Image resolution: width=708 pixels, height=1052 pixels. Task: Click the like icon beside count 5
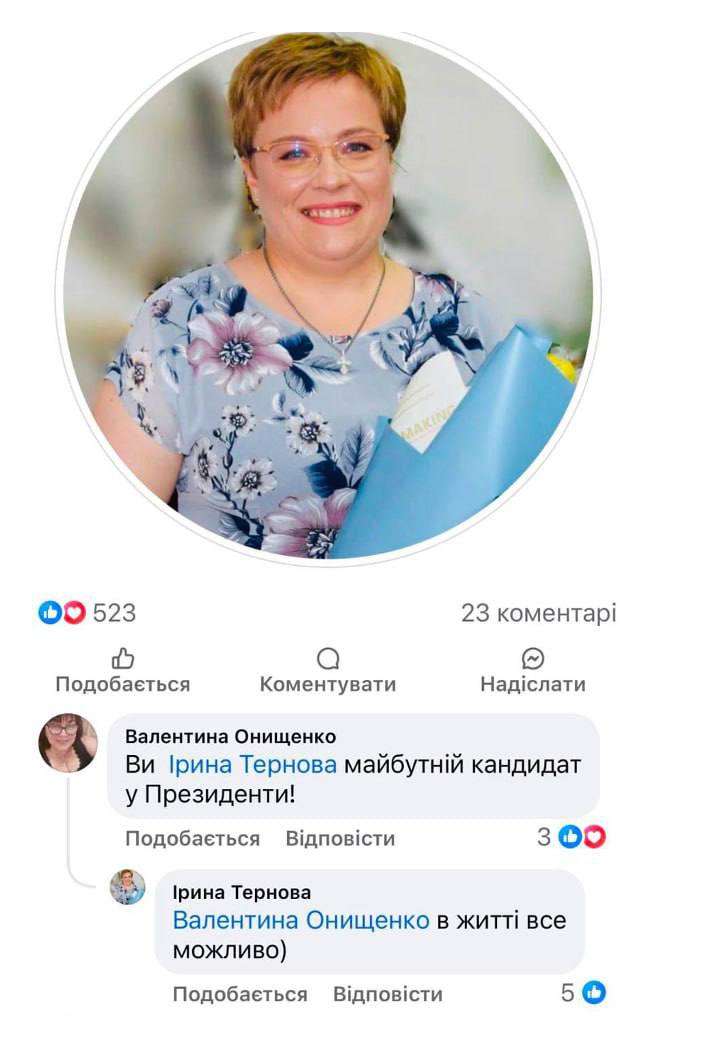(x=594, y=992)
